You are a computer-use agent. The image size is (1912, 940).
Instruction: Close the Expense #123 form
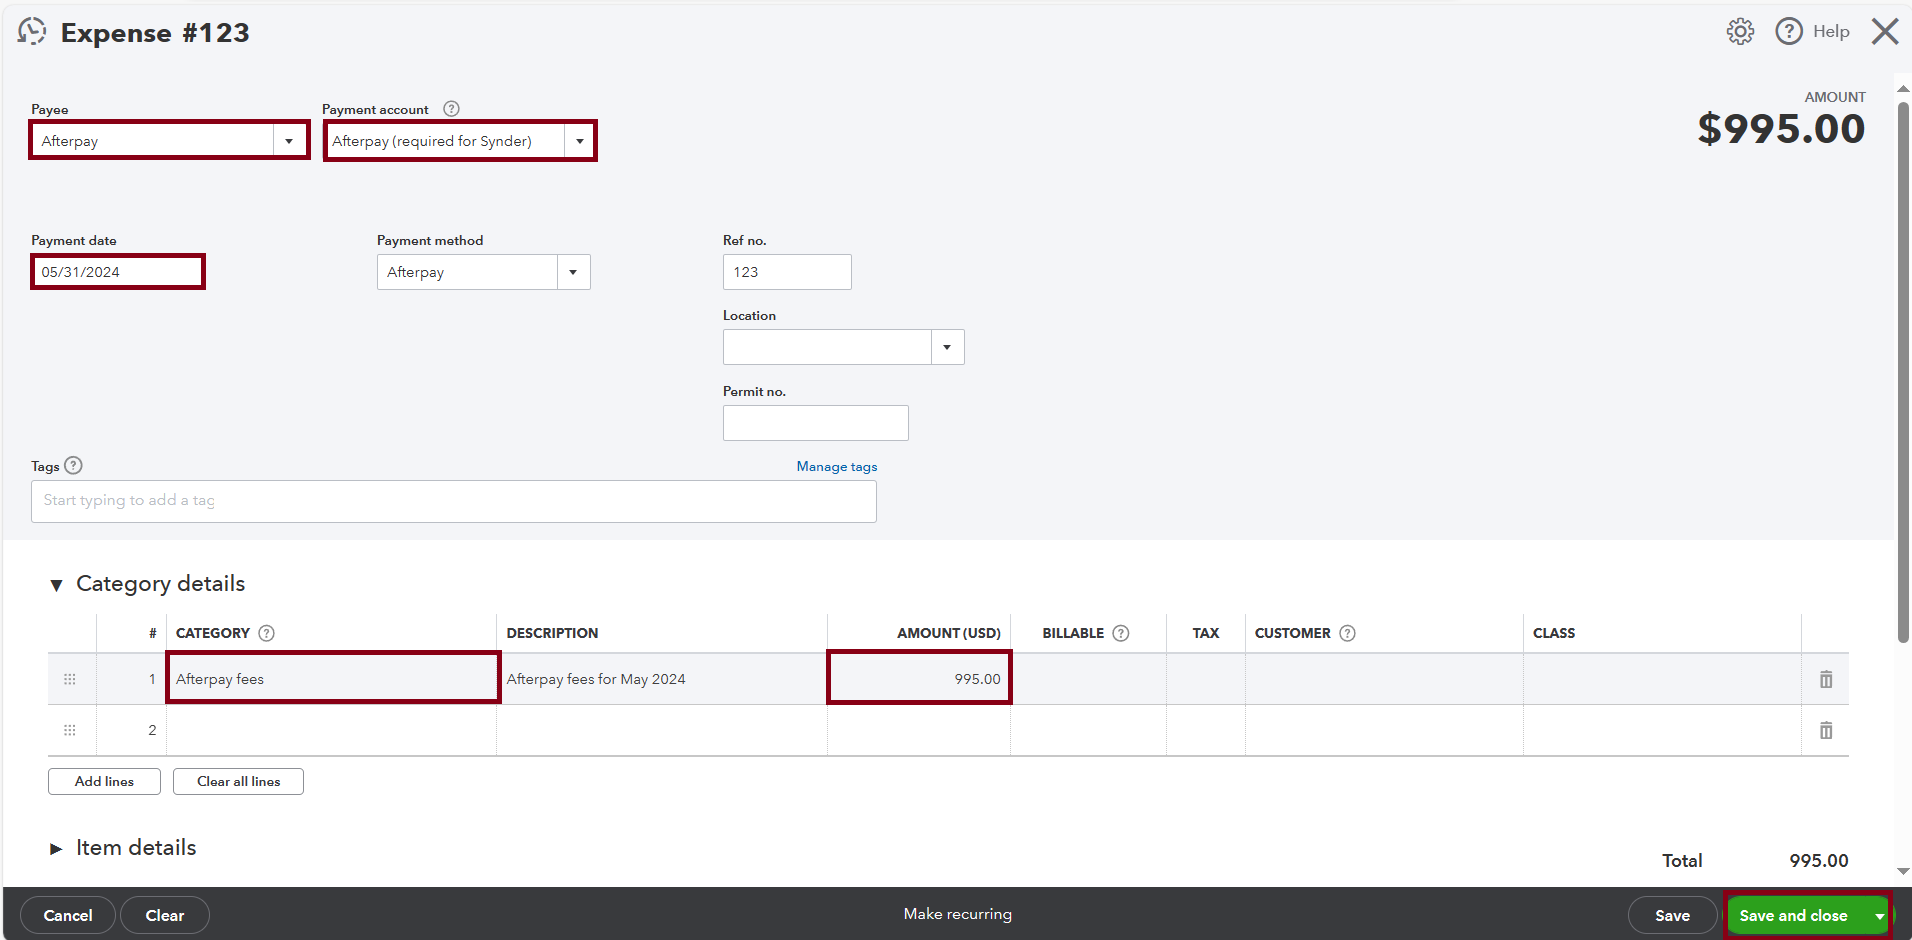pyautogui.click(x=1885, y=32)
